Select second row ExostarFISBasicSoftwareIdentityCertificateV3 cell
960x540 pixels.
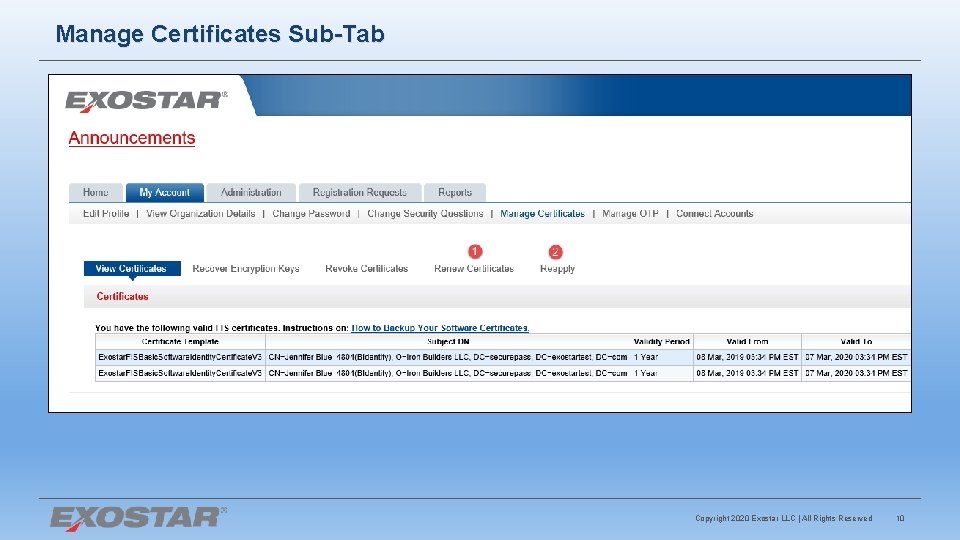pyautogui.click(x=180, y=373)
